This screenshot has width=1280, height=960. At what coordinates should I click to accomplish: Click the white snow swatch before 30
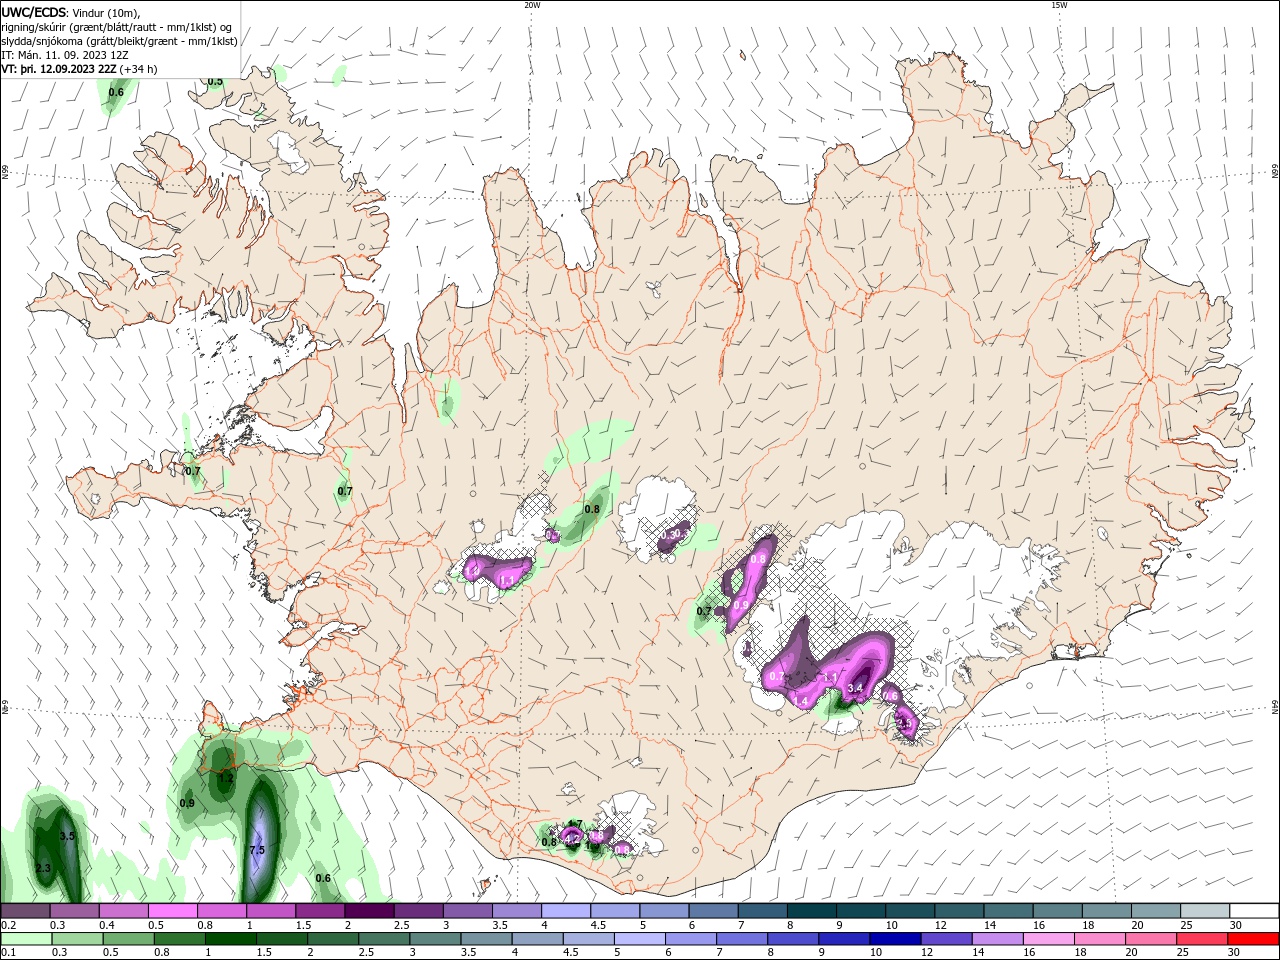coord(1254,910)
